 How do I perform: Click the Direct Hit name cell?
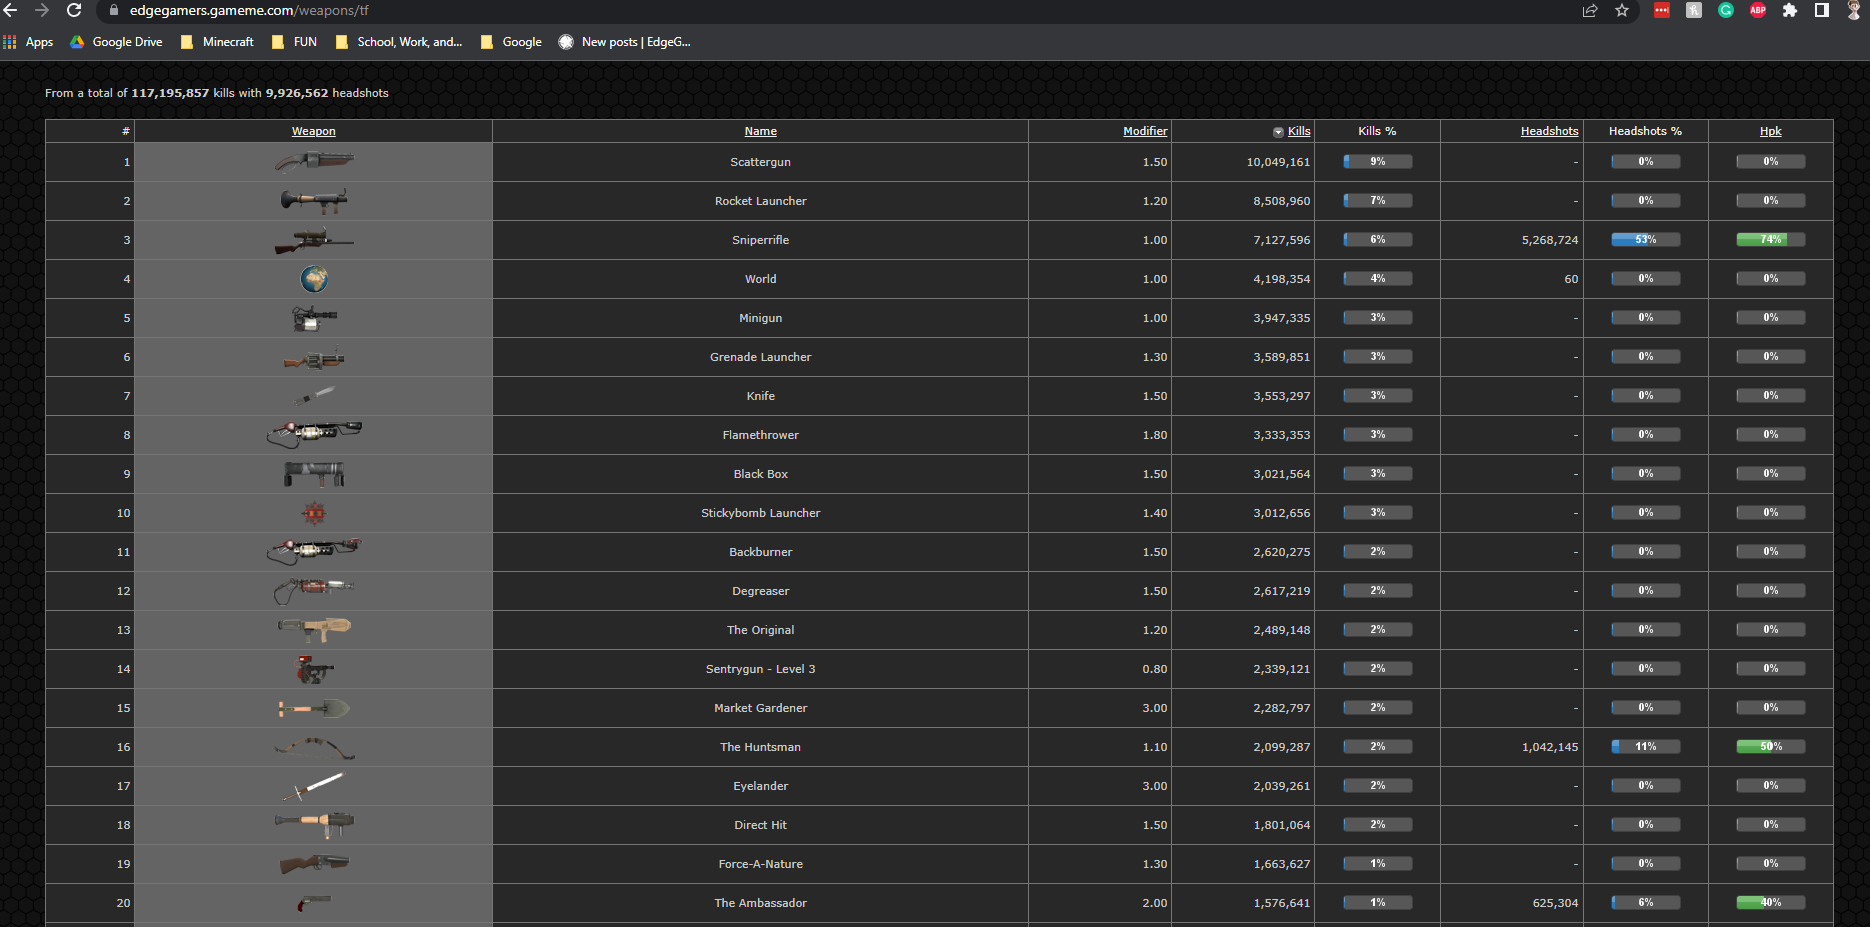[761, 825]
